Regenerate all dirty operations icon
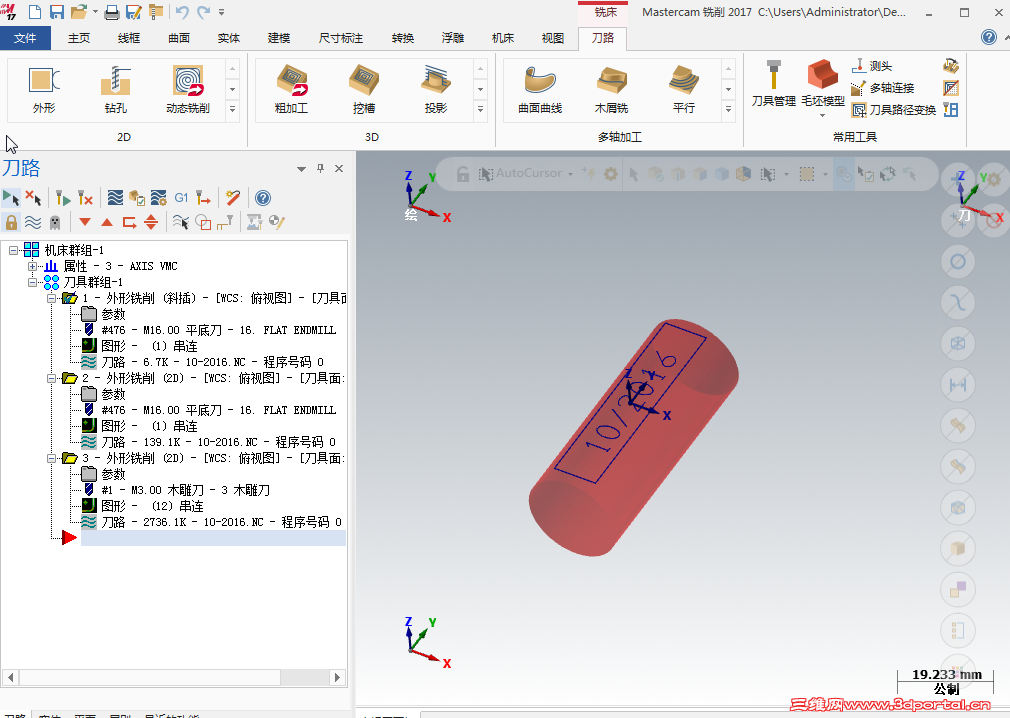Screen dimensions: 1010x718 pyautogui.click(x=85, y=198)
